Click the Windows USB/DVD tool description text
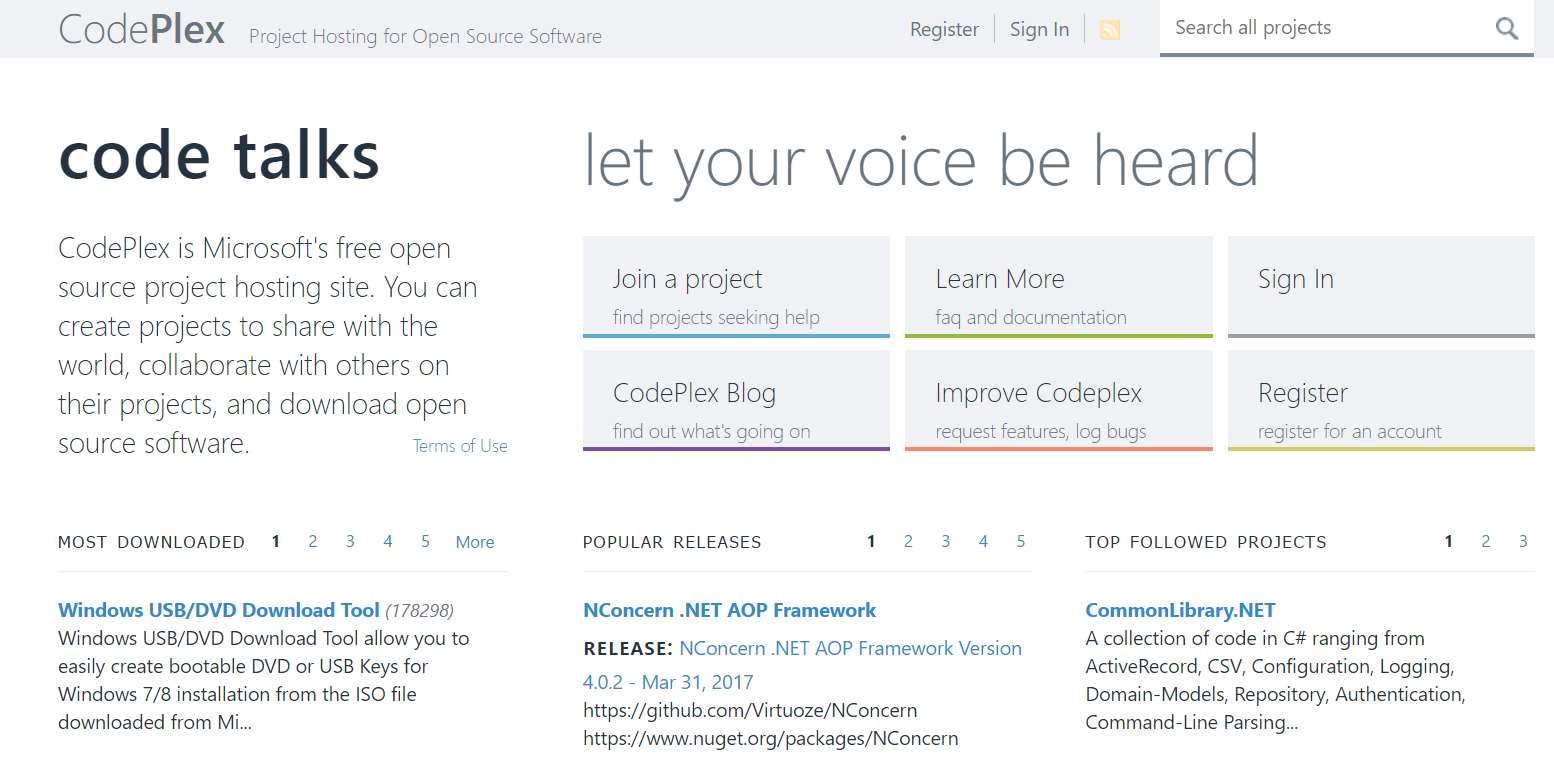 [x=263, y=680]
